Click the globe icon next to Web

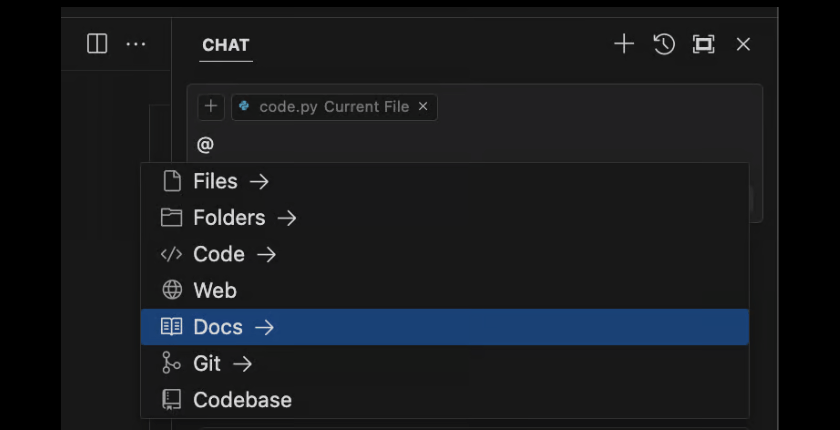pos(172,290)
